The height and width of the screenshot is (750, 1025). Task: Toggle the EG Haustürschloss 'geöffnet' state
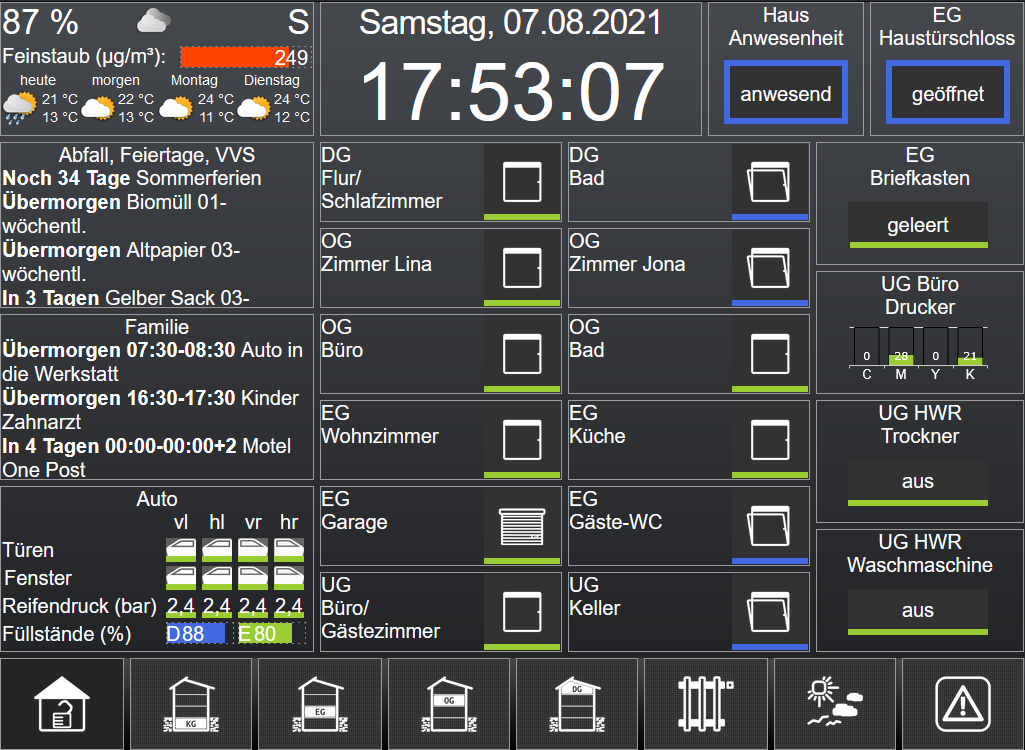948,94
